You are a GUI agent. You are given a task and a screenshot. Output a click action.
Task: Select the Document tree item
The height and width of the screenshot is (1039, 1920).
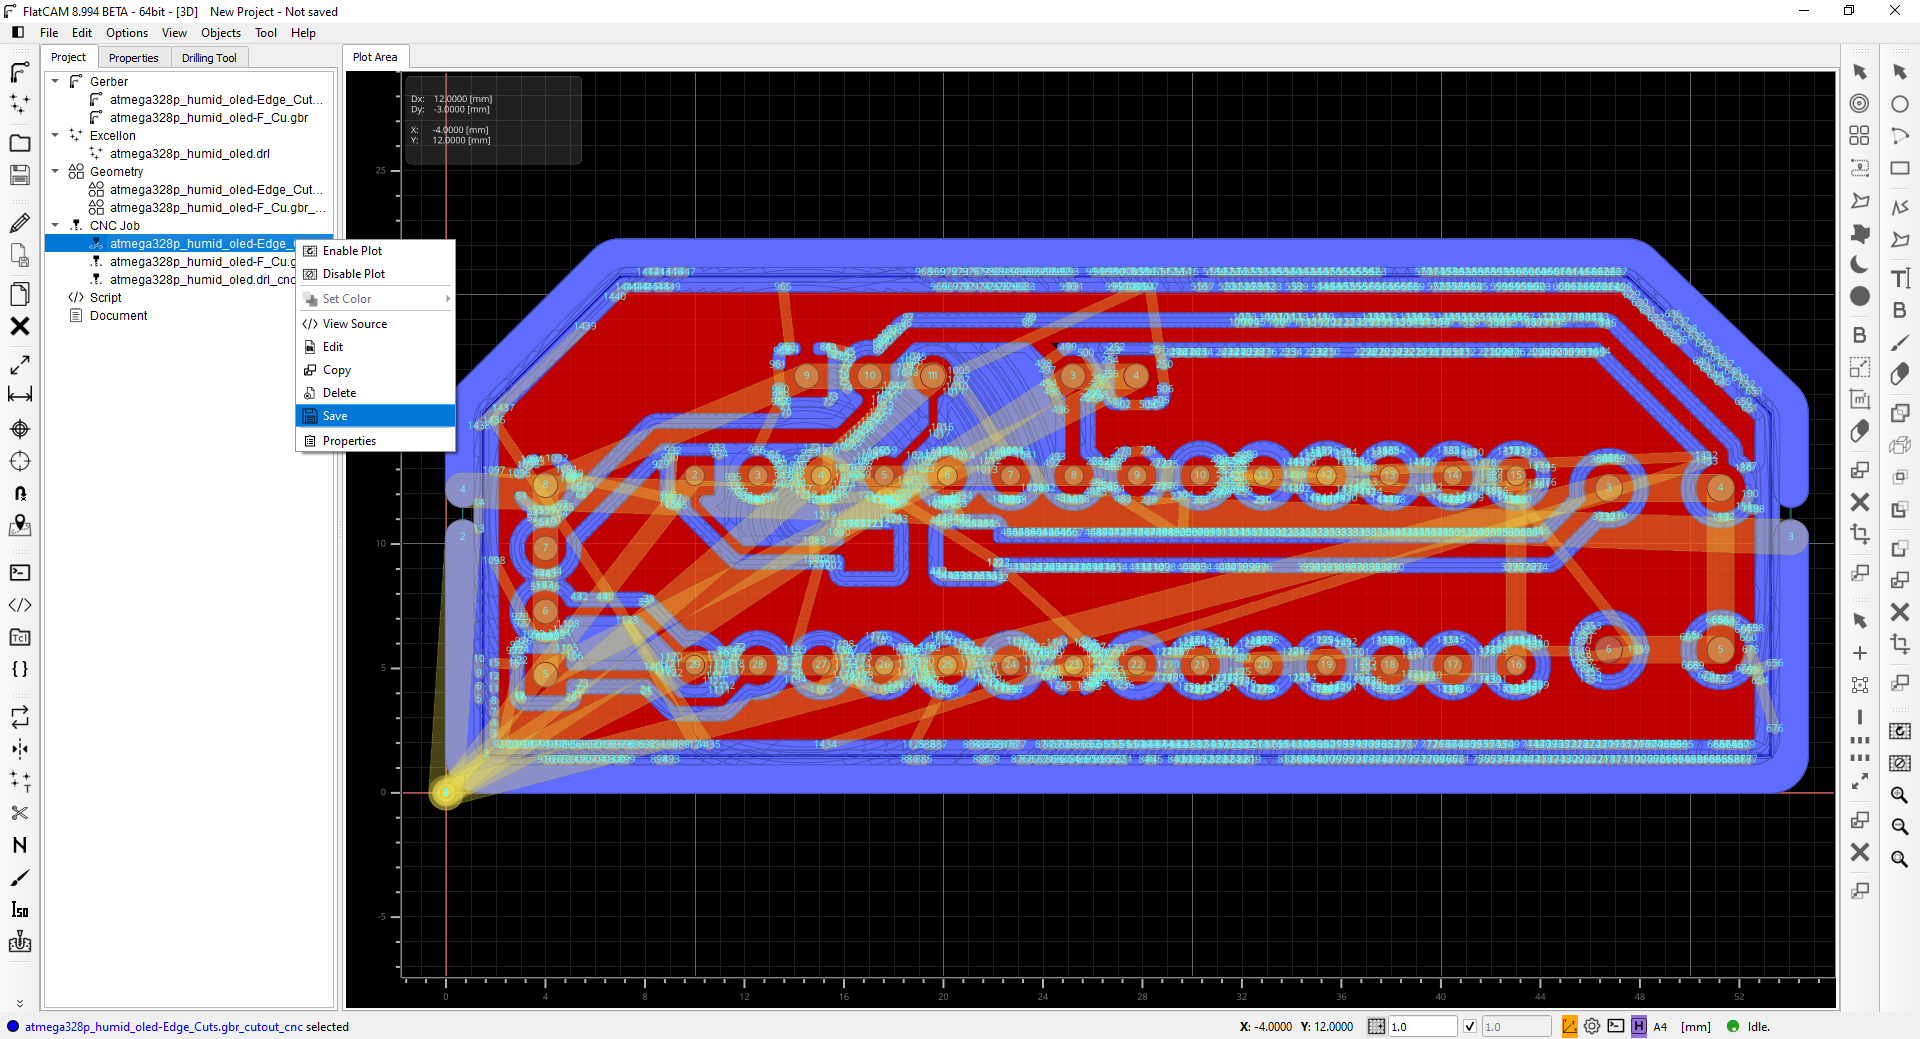point(118,316)
